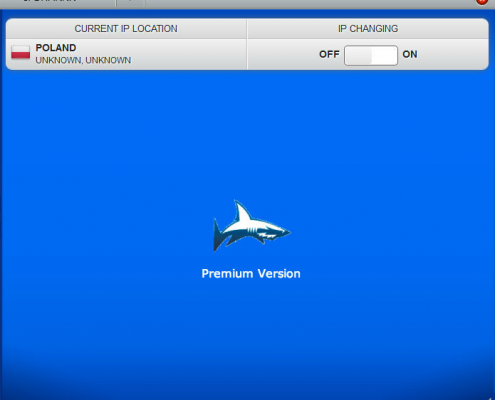The width and height of the screenshot is (495, 400).
Task: Click the shark logo
Action: coord(252,226)
